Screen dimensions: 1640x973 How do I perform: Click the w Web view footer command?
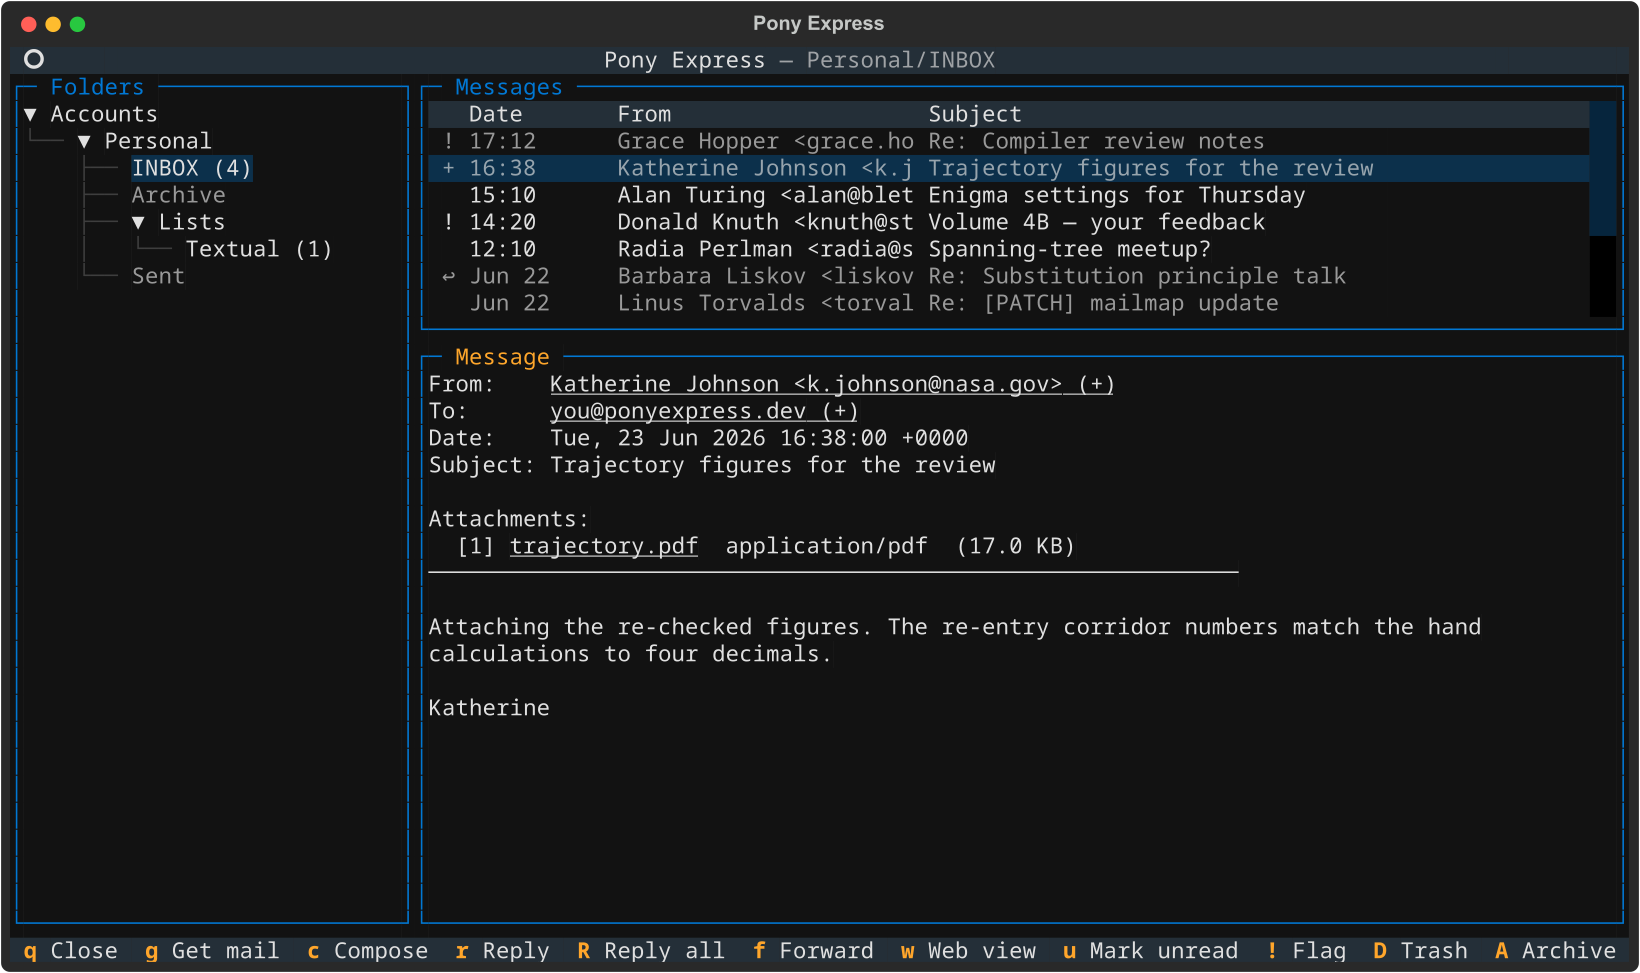coord(968,951)
